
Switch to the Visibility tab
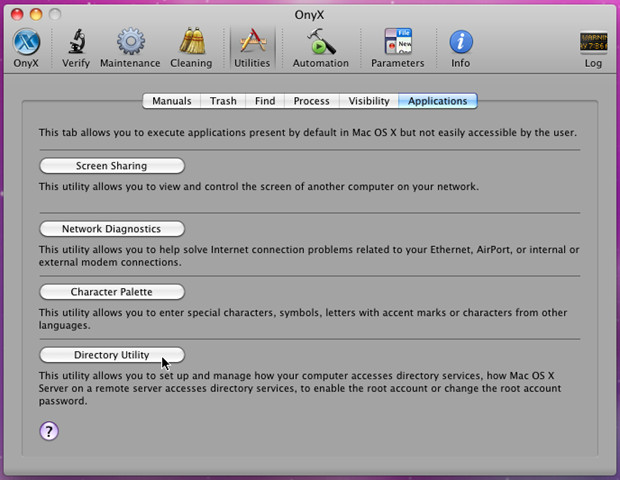(x=369, y=101)
